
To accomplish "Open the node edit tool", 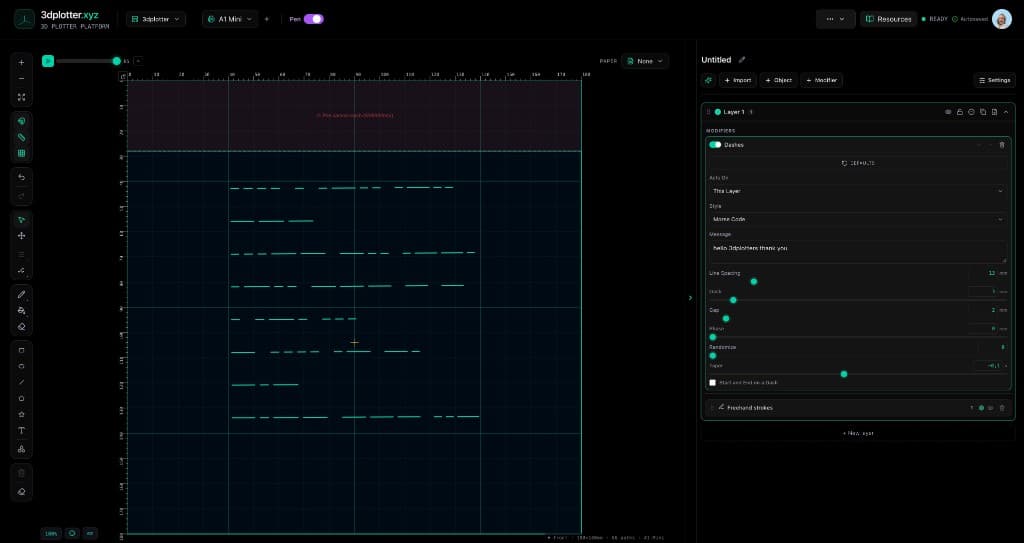I will [22, 270].
